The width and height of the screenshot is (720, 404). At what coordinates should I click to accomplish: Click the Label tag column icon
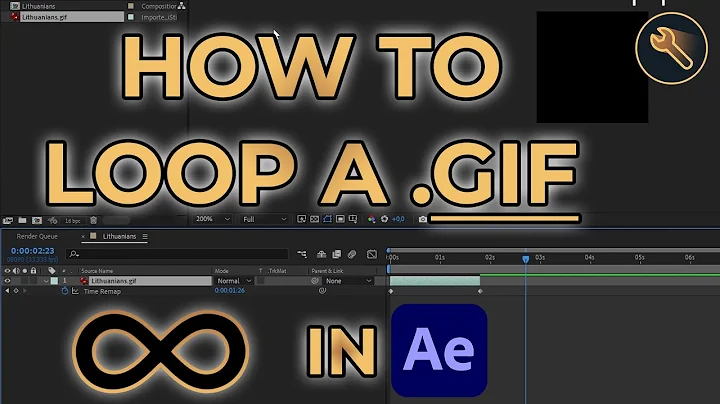coord(51,270)
